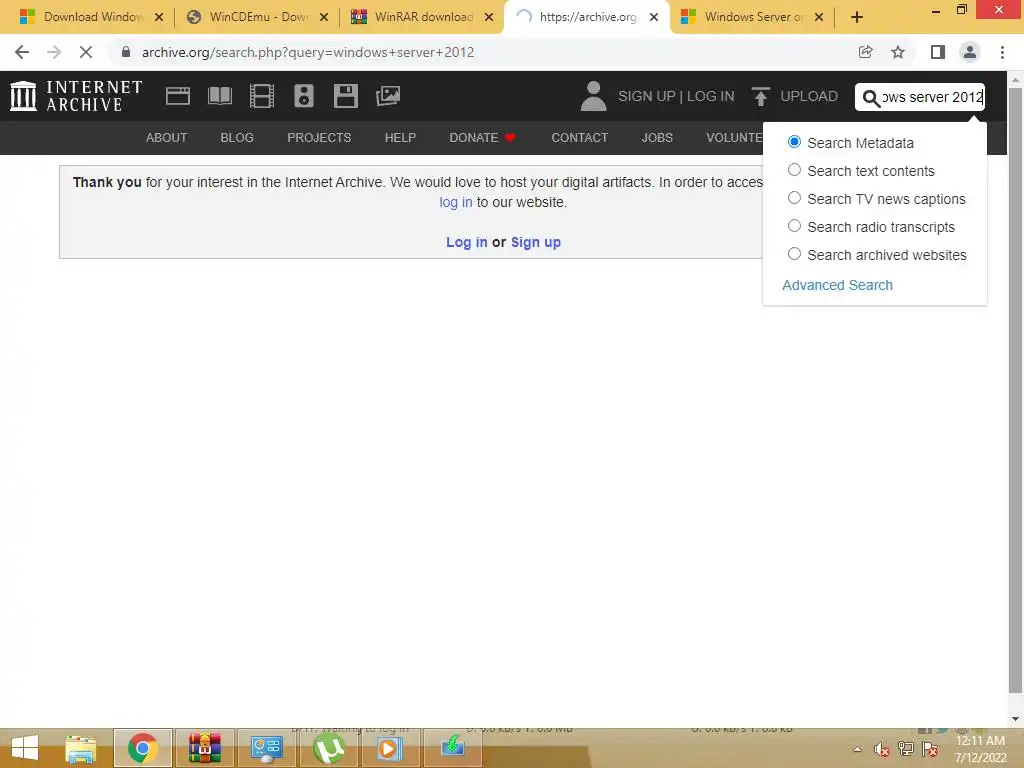The width and height of the screenshot is (1024, 768).
Task: Open uTorrent from the taskbar
Action: pos(328,748)
